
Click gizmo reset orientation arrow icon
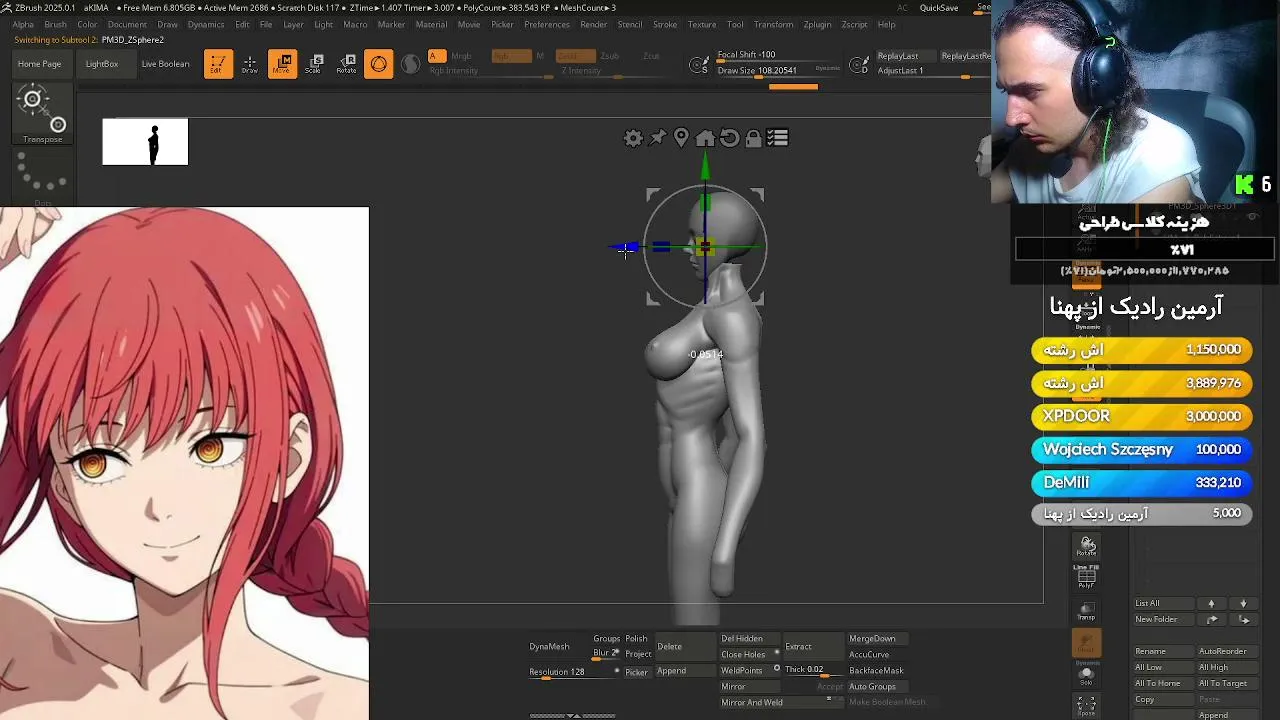729,138
